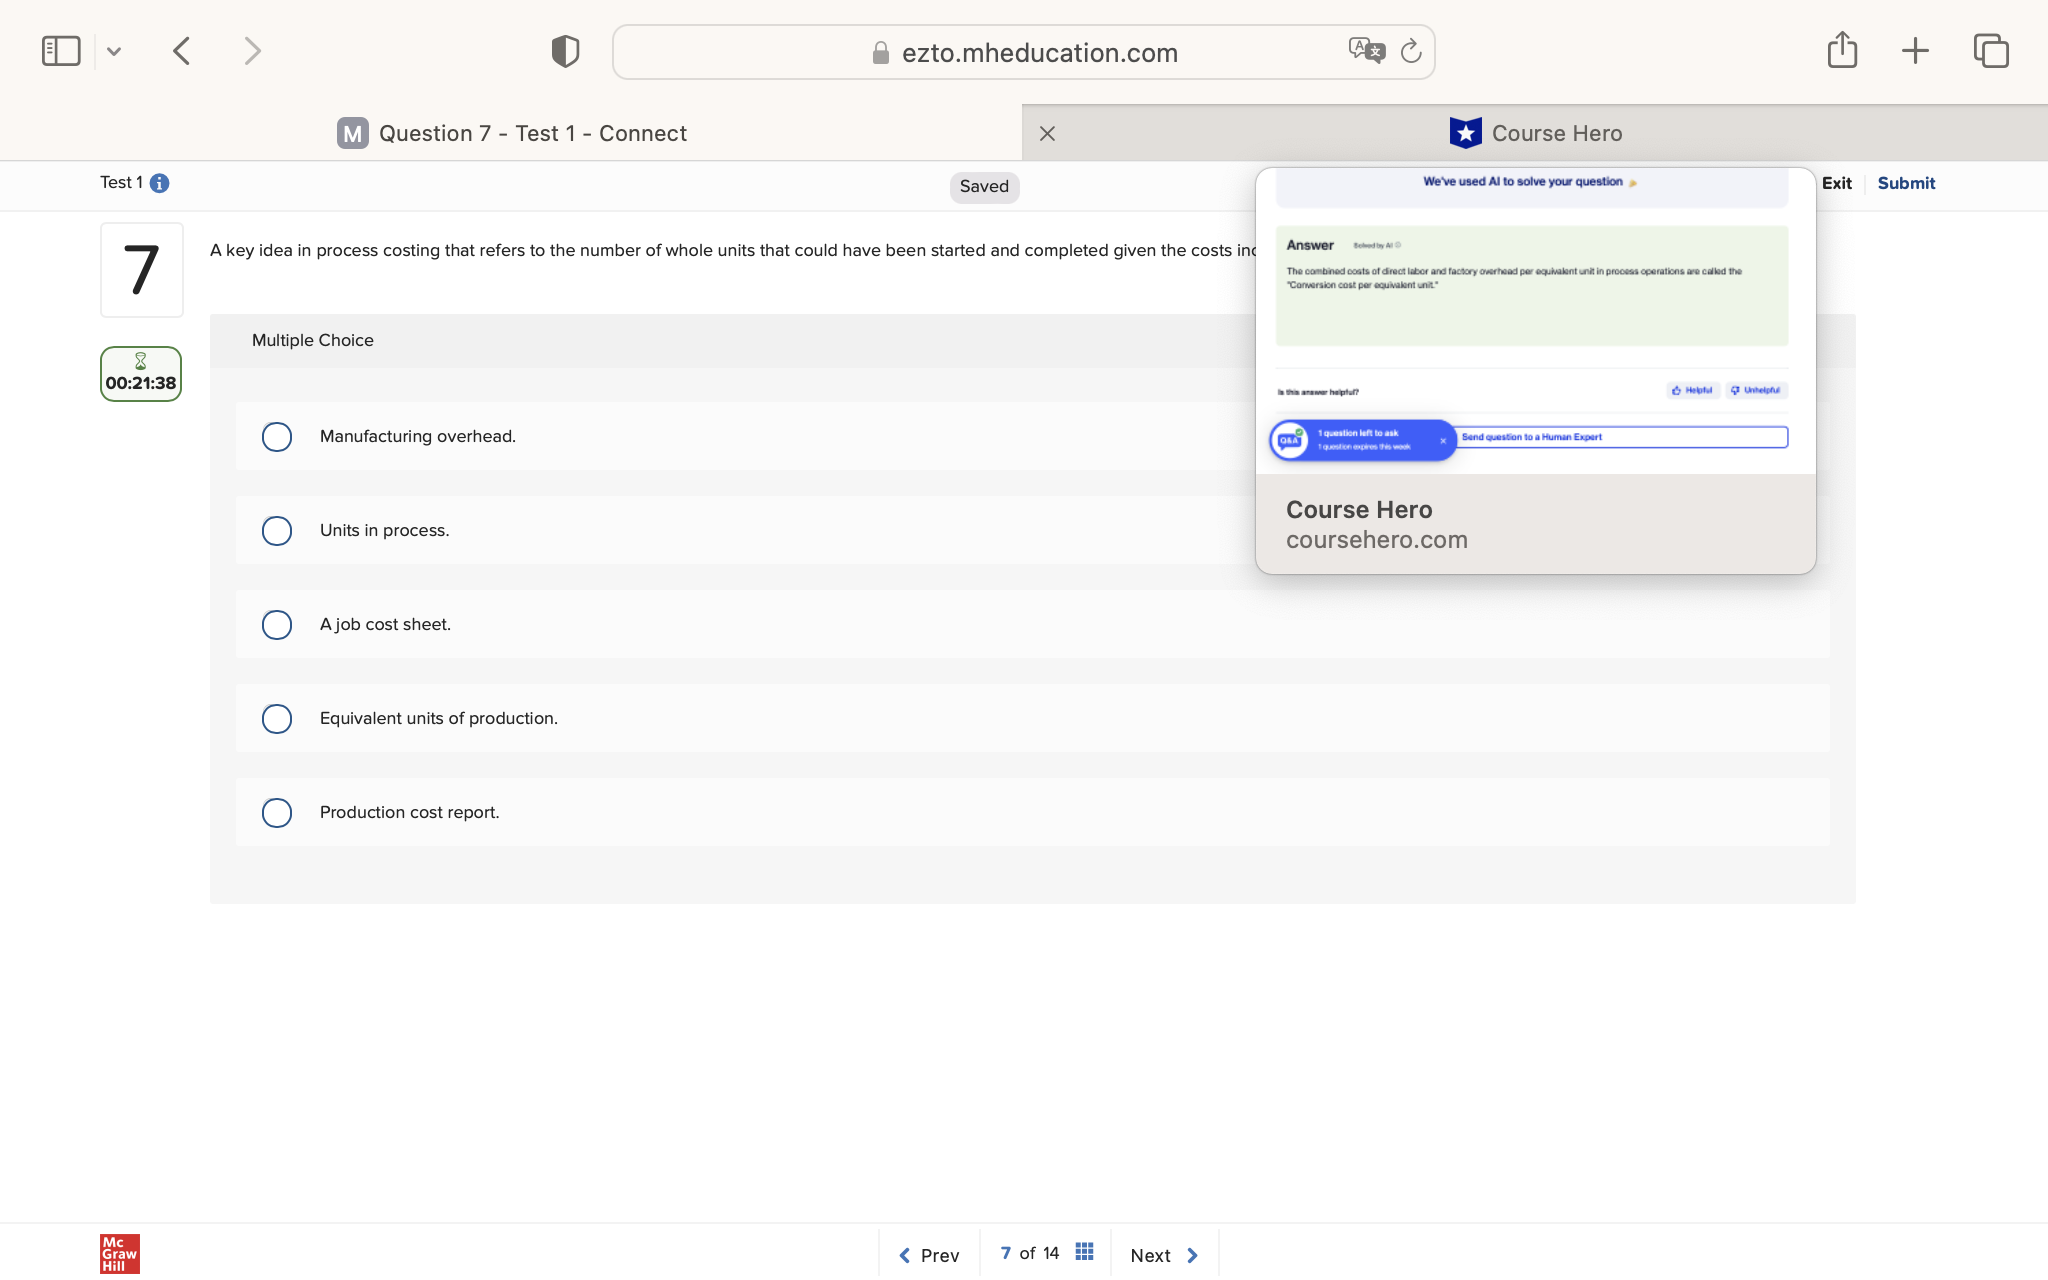2048x1280 pixels.
Task: Go back with the browser back arrow
Action: tap(182, 51)
